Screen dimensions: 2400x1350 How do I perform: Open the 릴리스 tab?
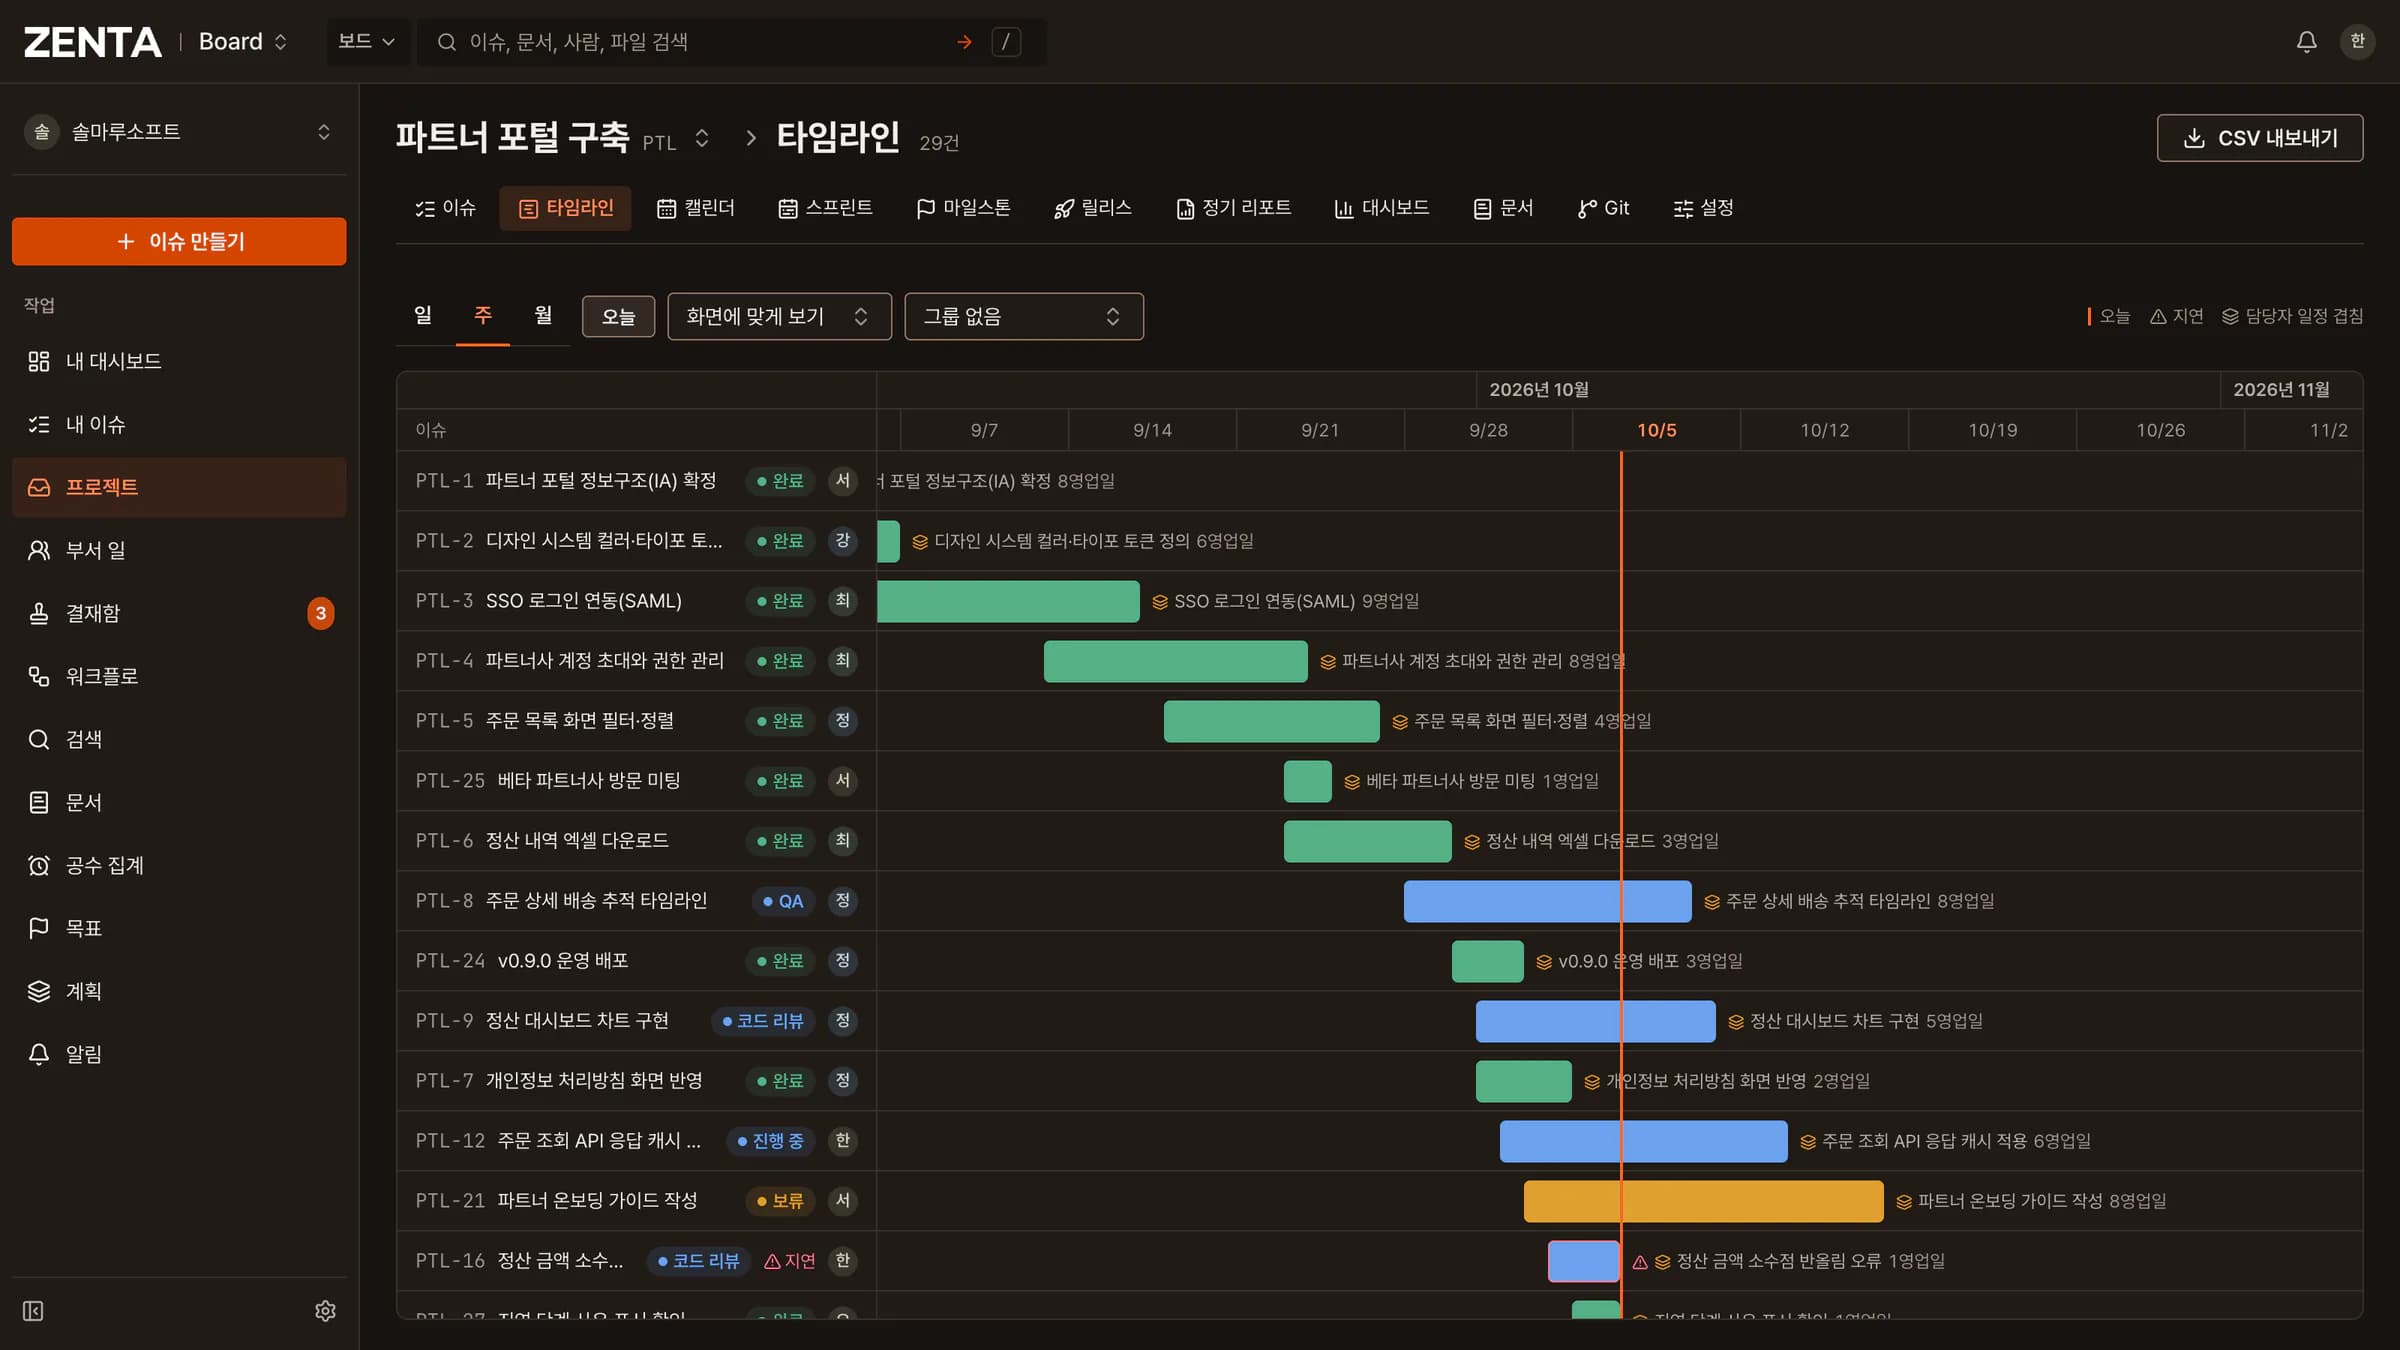(x=1093, y=208)
